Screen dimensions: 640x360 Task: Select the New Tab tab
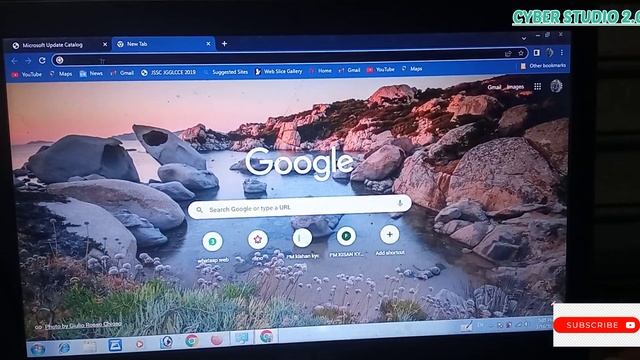(x=163, y=44)
